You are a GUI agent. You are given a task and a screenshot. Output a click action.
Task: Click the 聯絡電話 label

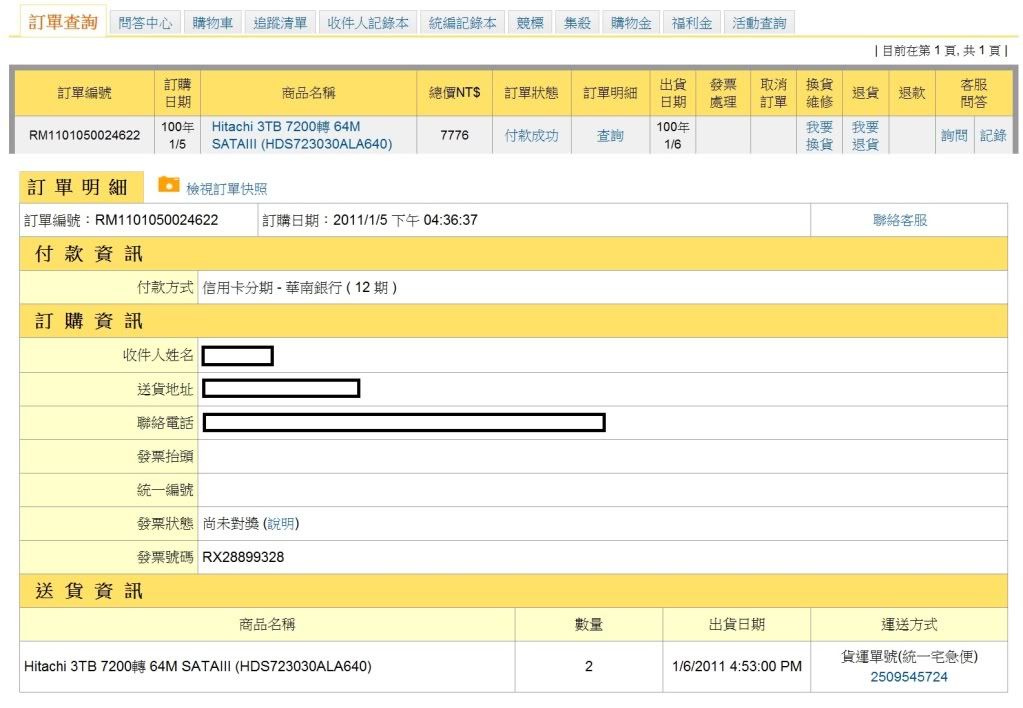pyautogui.click(x=166, y=423)
